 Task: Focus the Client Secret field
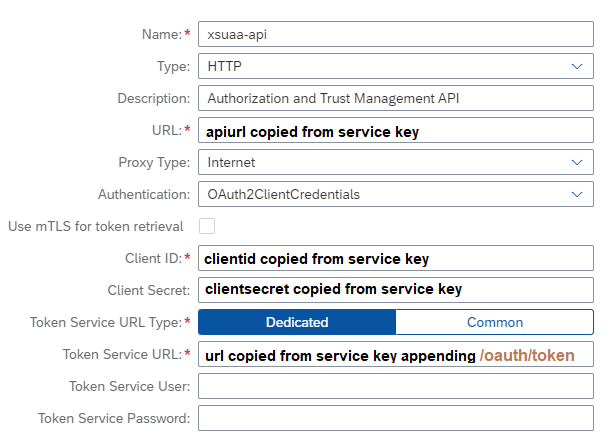(396, 290)
